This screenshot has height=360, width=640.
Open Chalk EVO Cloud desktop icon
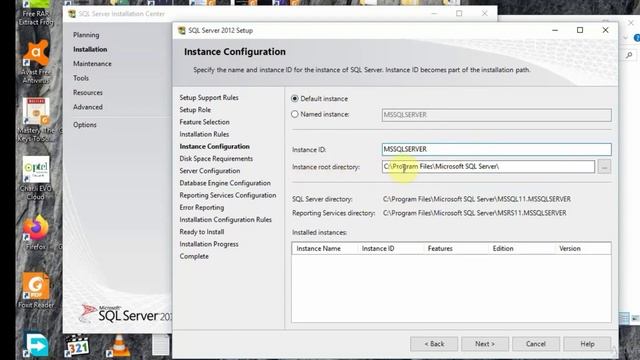point(36,178)
